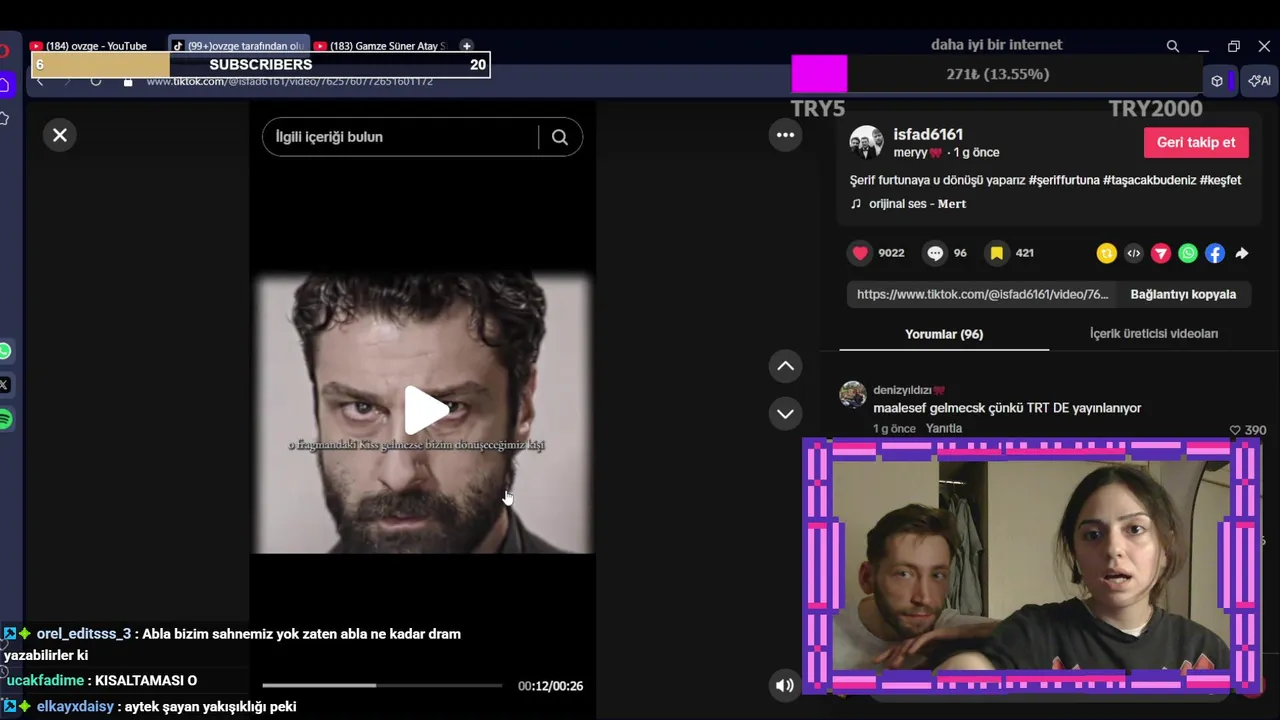
Task: Click the 'Geri takip et' follow button
Action: tap(1196, 142)
